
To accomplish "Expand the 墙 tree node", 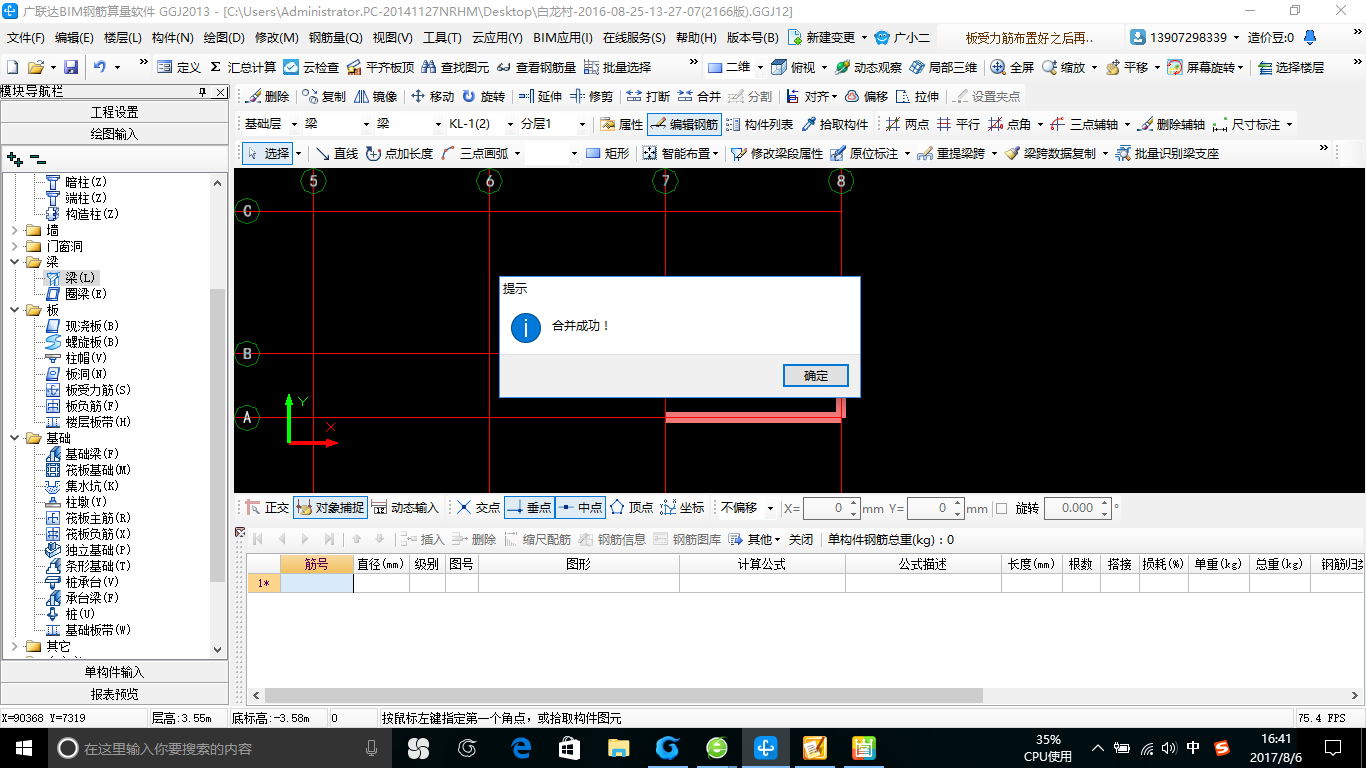I will click(14, 230).
